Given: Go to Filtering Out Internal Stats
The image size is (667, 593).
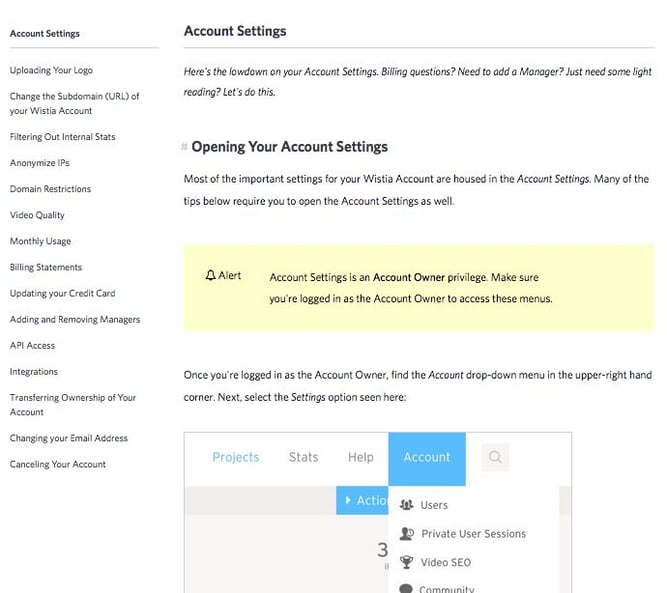Looking at the screenshot, I should 62,137.
